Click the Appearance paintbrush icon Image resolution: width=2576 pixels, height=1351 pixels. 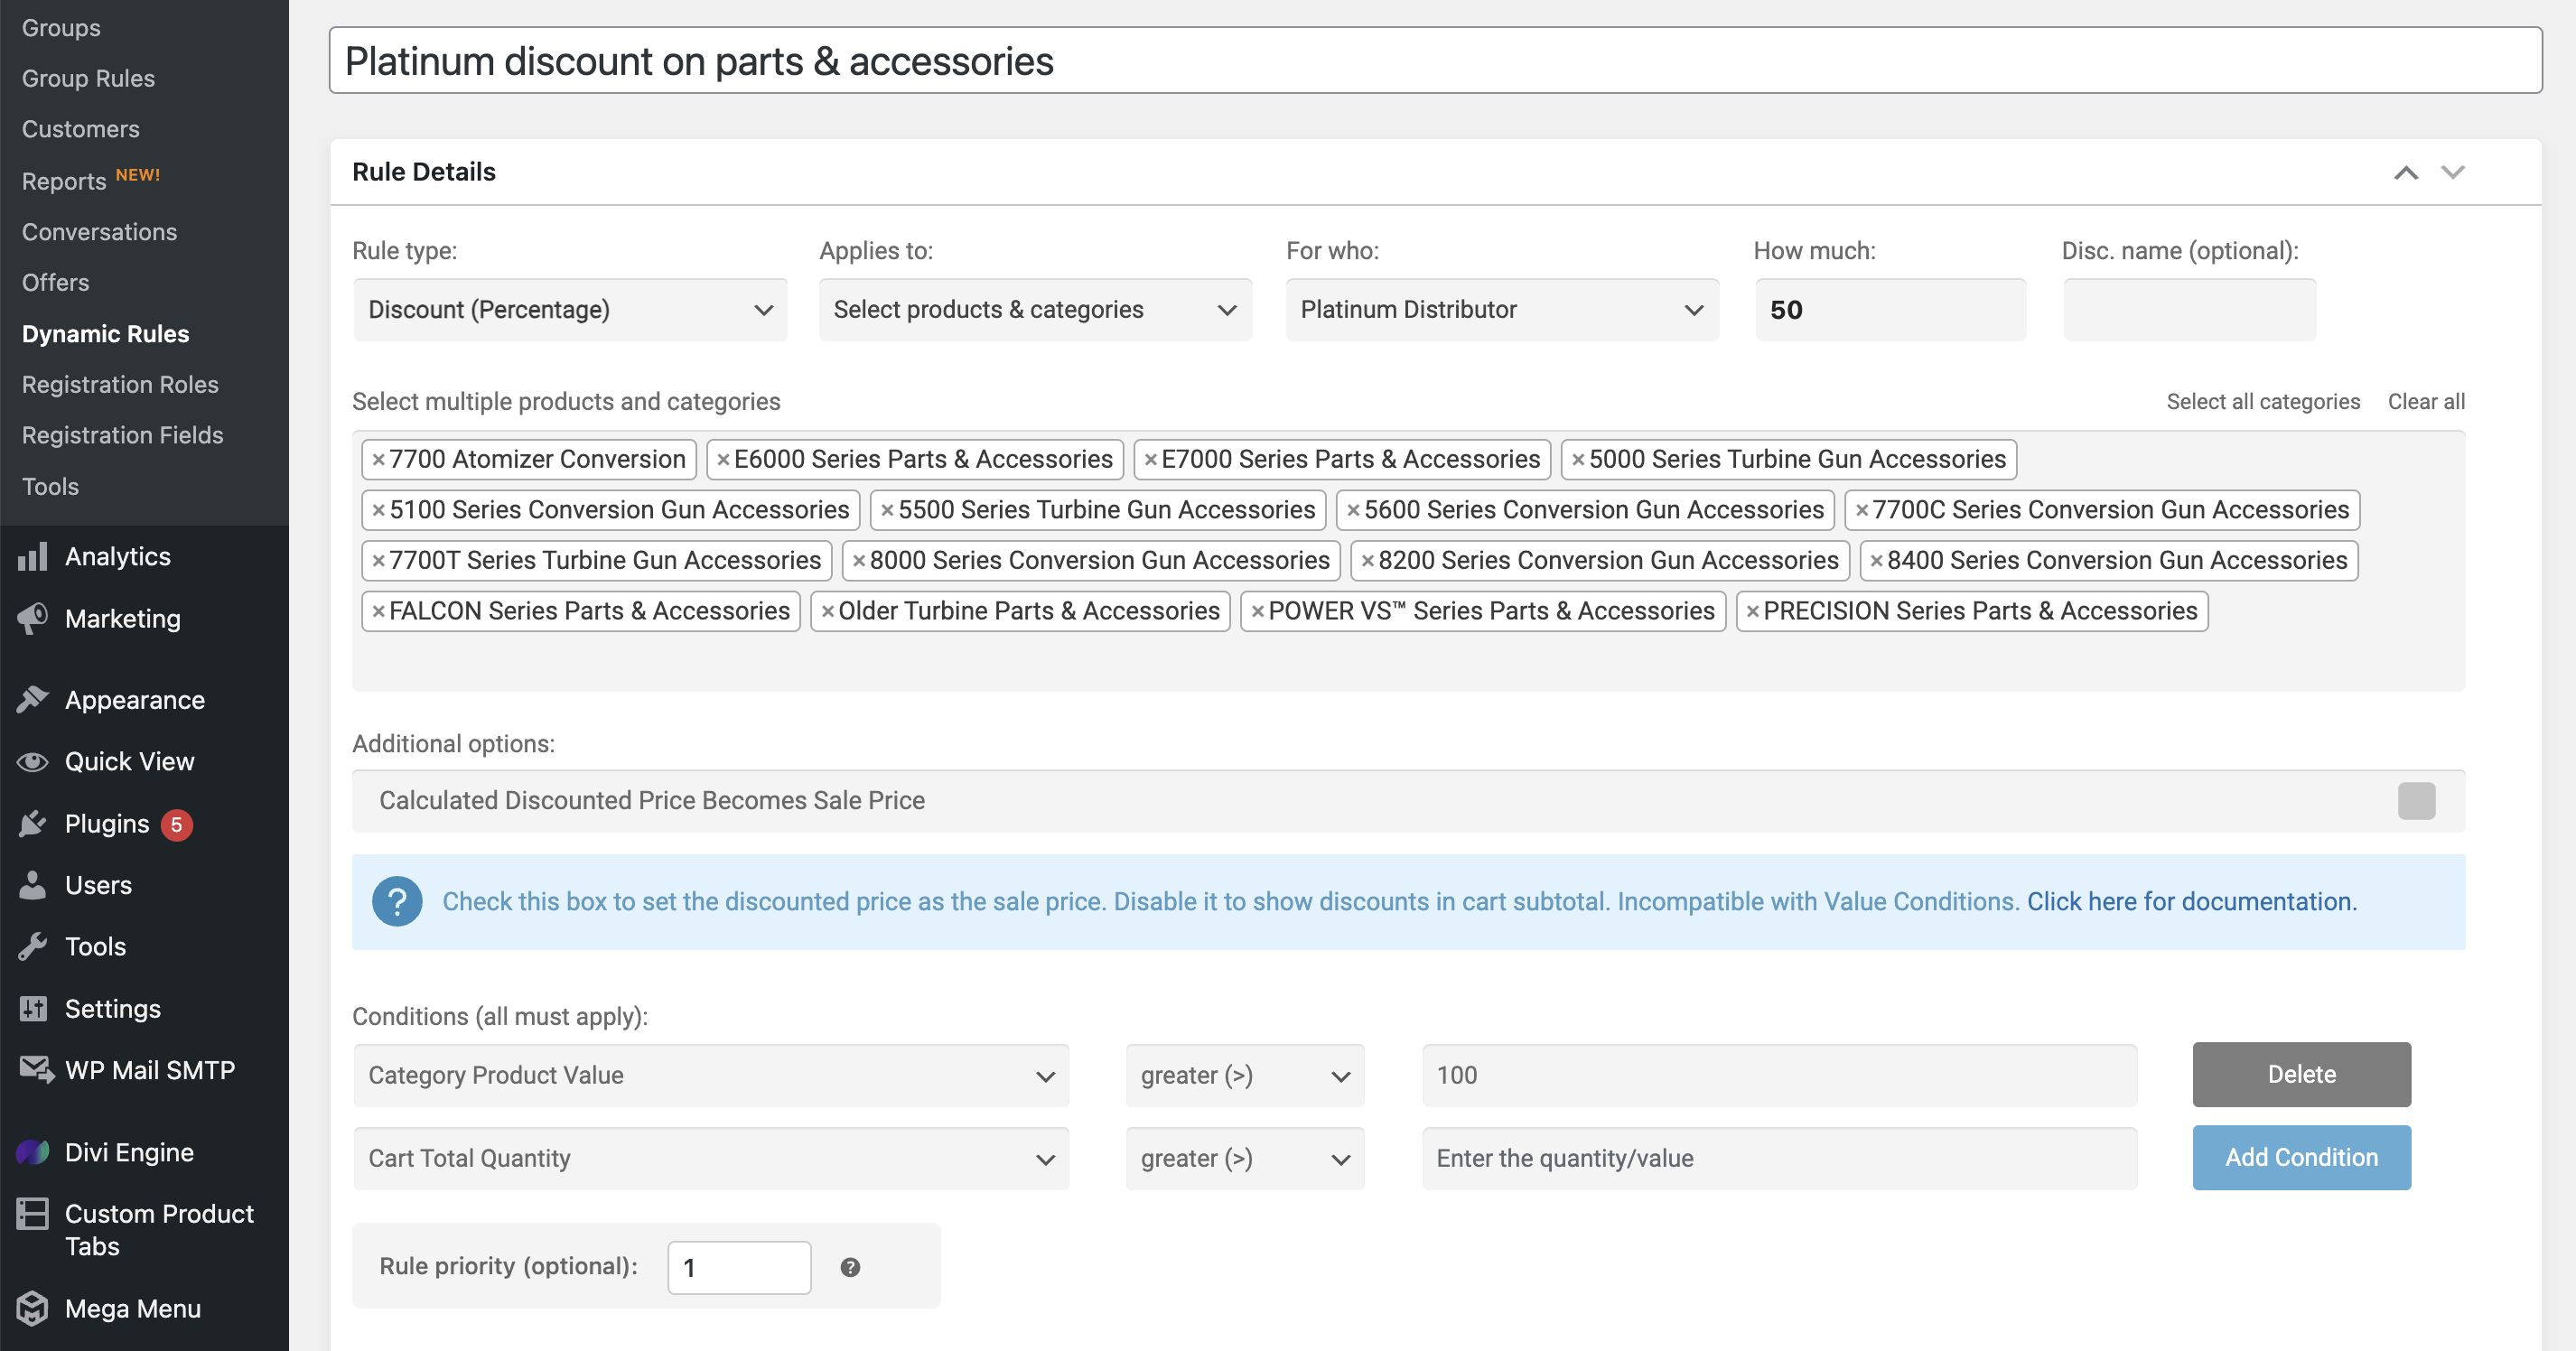pyautogui.click(x=32, y=700)
